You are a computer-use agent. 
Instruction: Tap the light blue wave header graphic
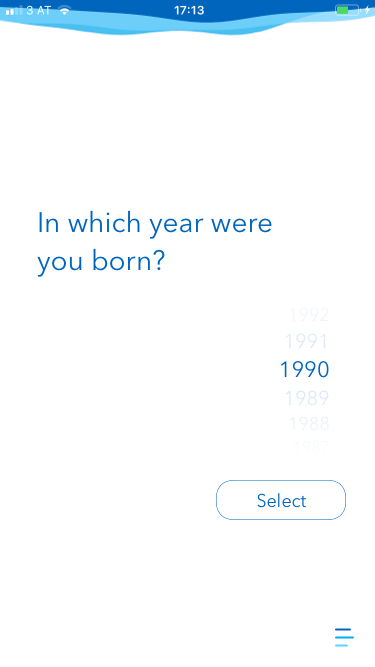187,26
